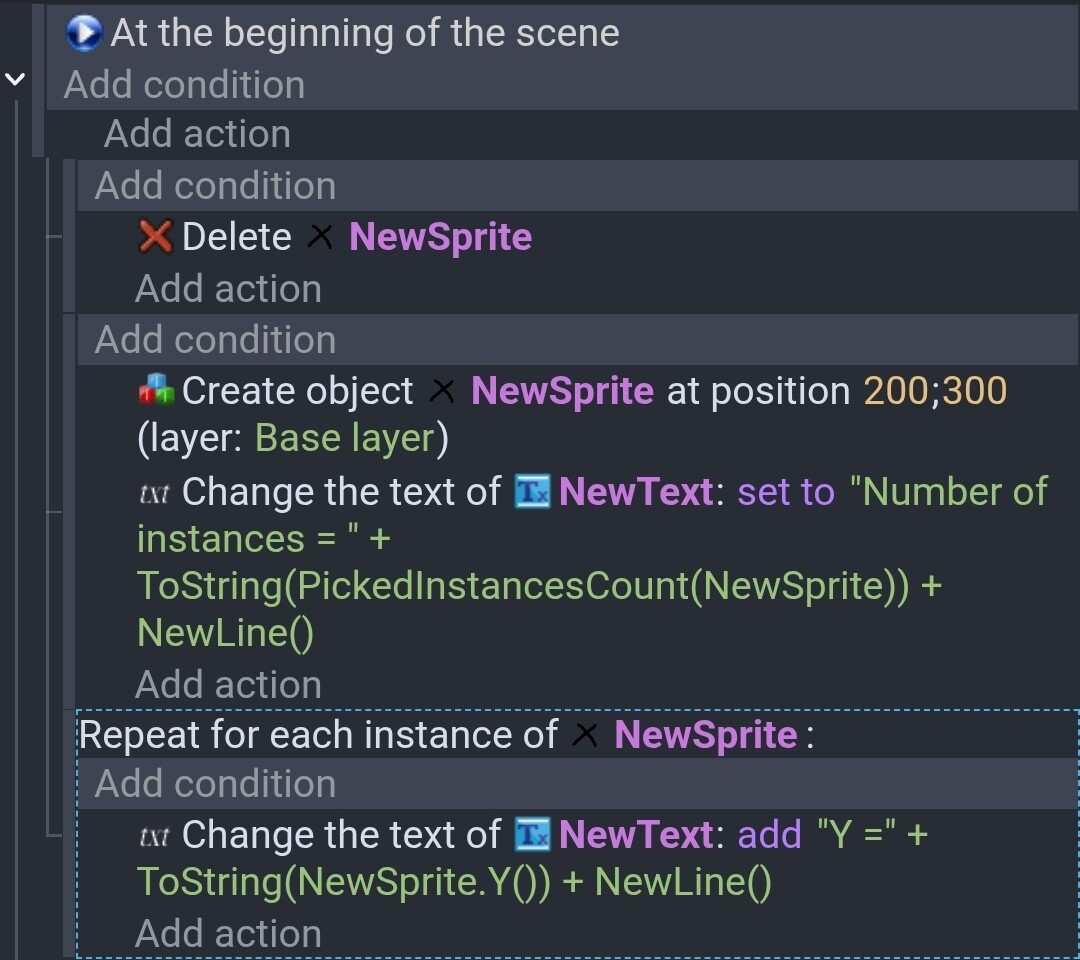The height and width of the screenshot is (960, 1080).
Task: Select the "Repeat for each instance of" header
Action: point(318,735)
